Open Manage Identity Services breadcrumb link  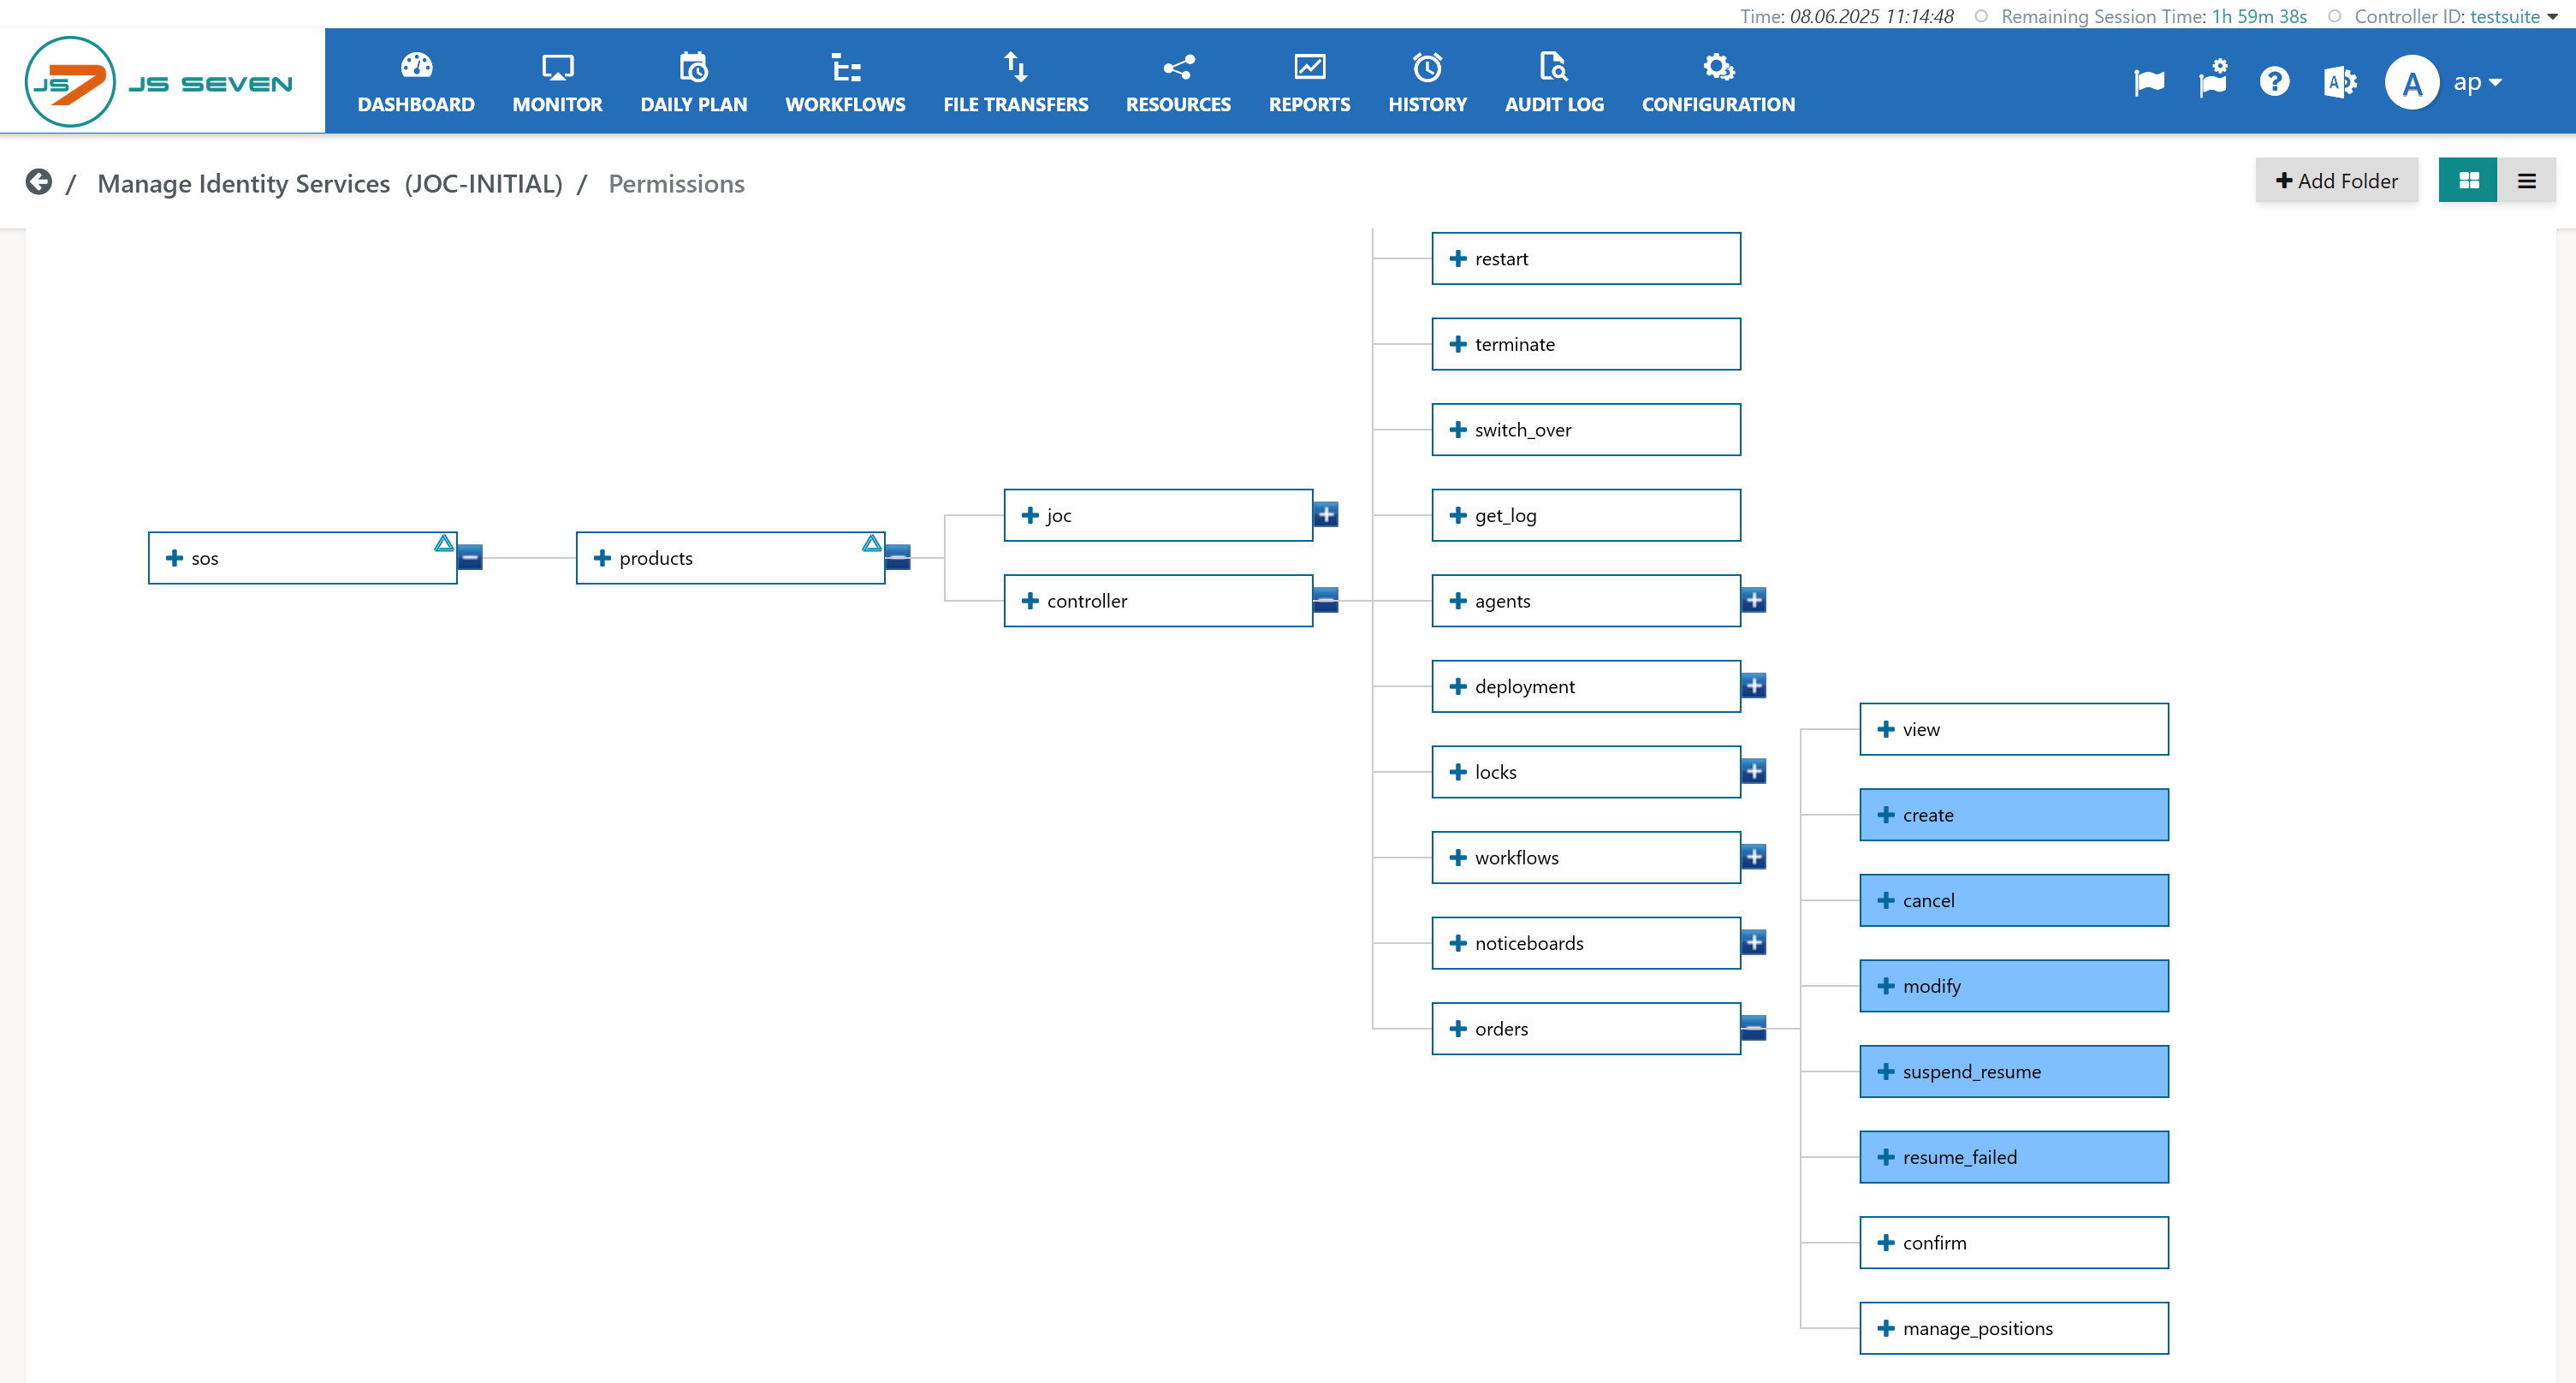pyautogui.click(x=330, y=183)
